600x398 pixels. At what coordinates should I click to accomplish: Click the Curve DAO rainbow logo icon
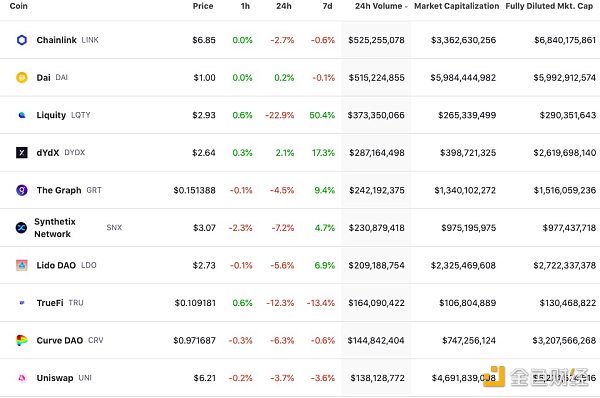click(x=22, y=340)
